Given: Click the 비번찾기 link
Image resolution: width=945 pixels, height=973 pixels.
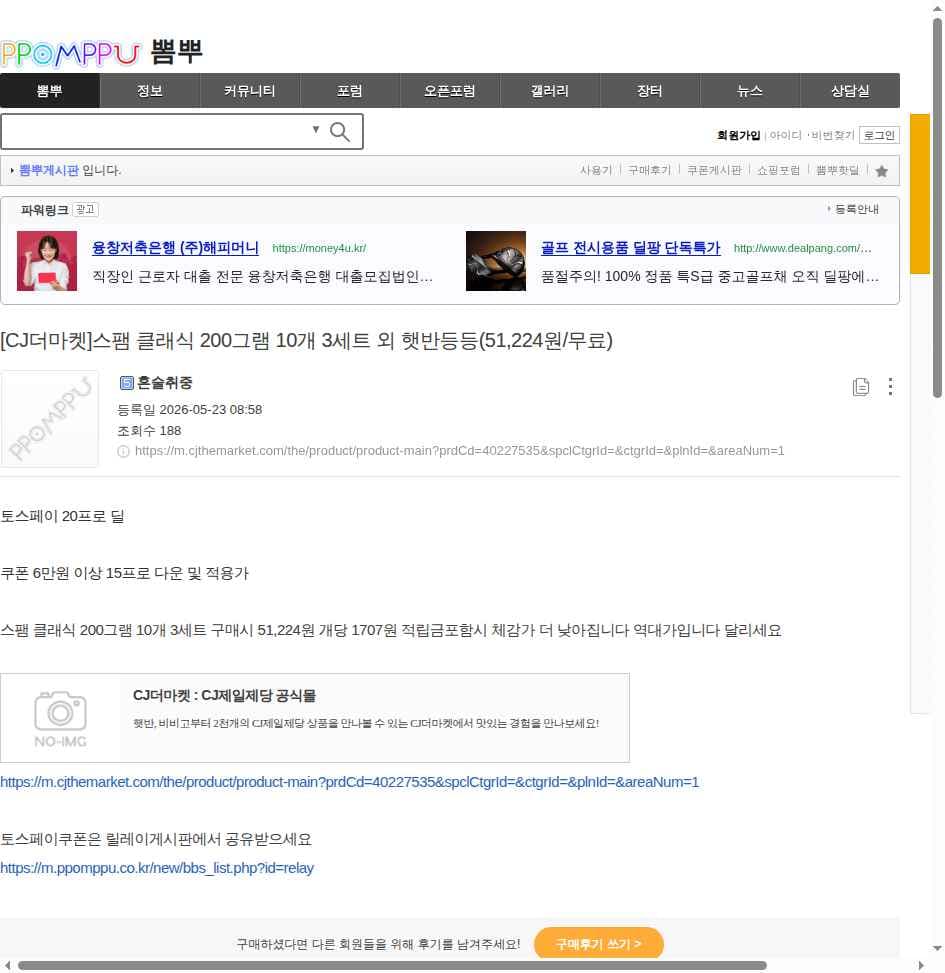Looking at the screenshot, I should coord(833,135).
